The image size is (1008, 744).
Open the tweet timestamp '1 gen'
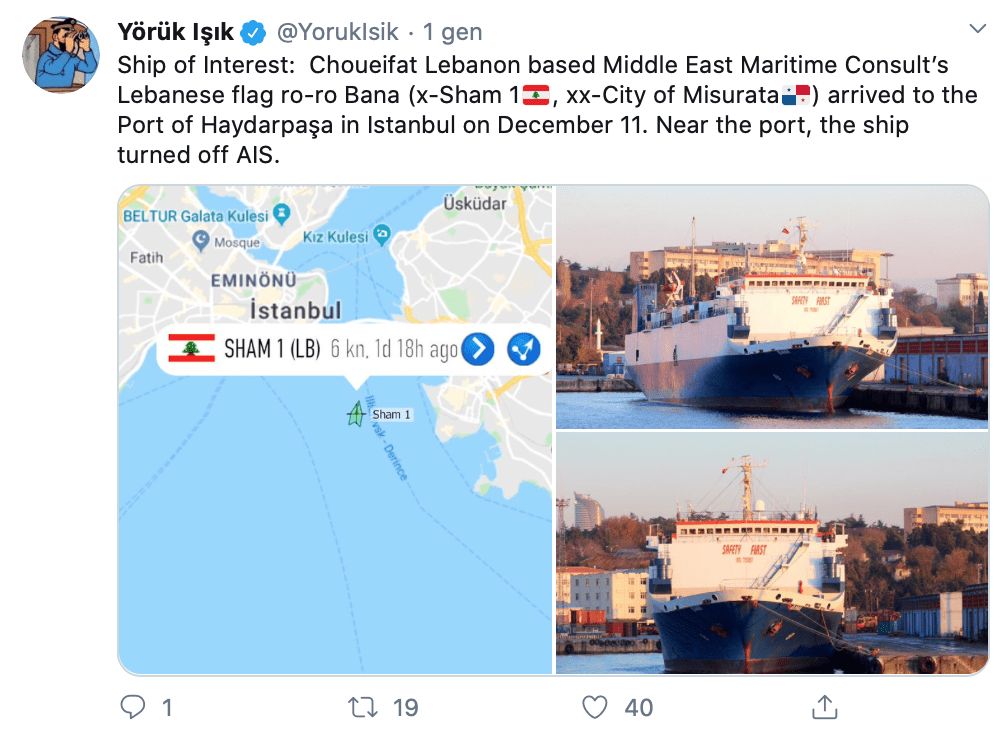pos(452,33)
